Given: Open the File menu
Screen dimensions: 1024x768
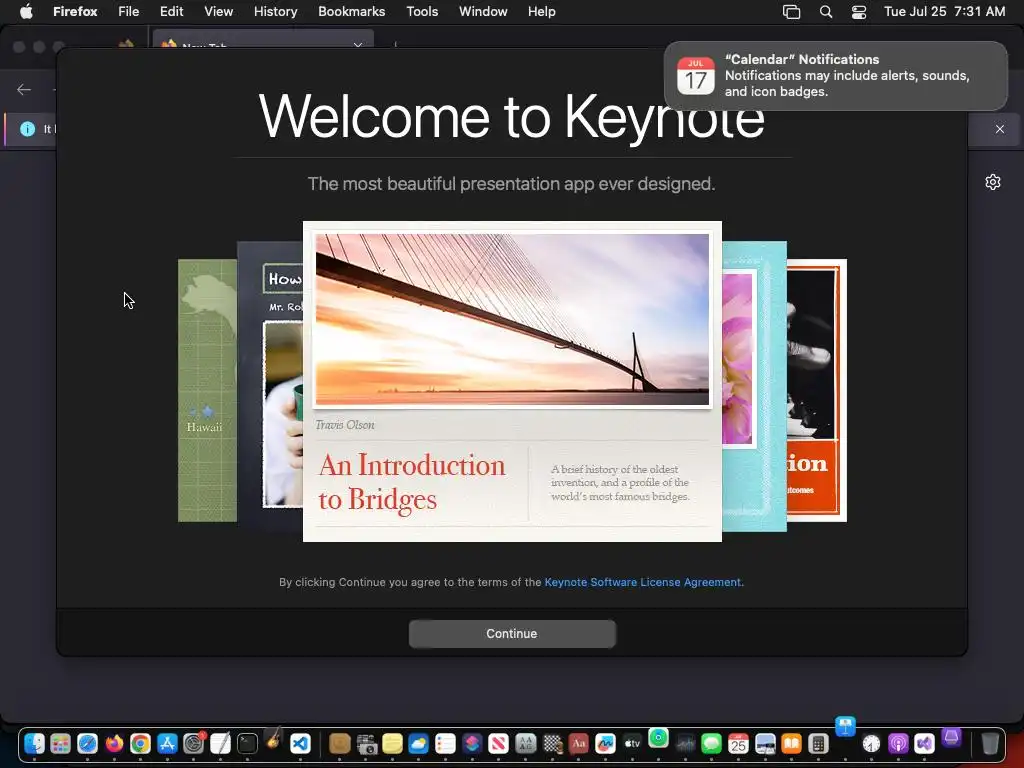Looking at the screenshot, I should tap(128, 12).
